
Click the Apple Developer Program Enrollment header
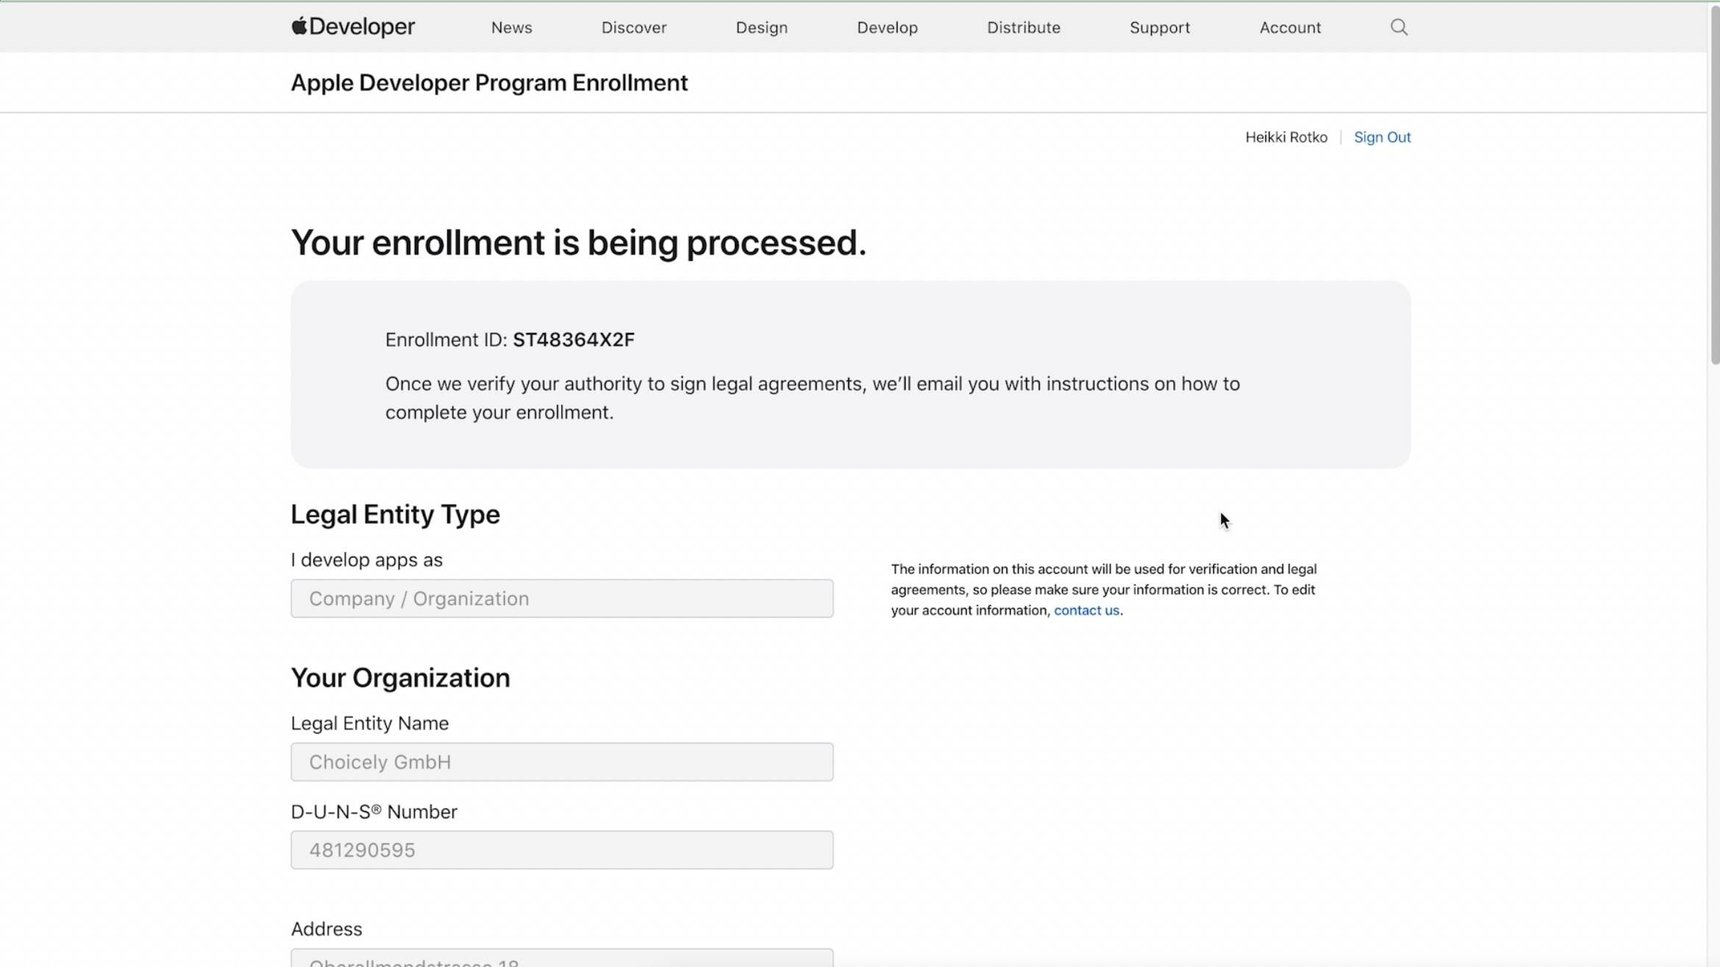489,82
